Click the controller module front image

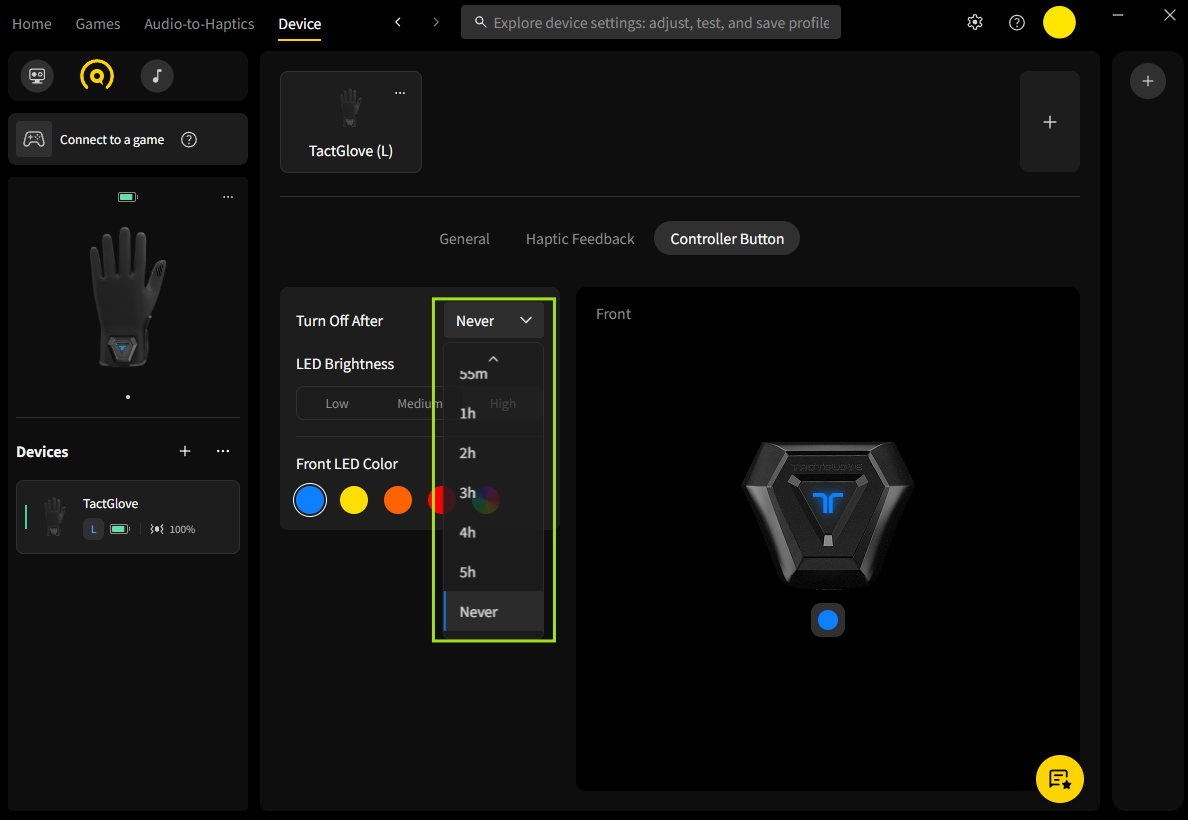click(x=827, y=516)
